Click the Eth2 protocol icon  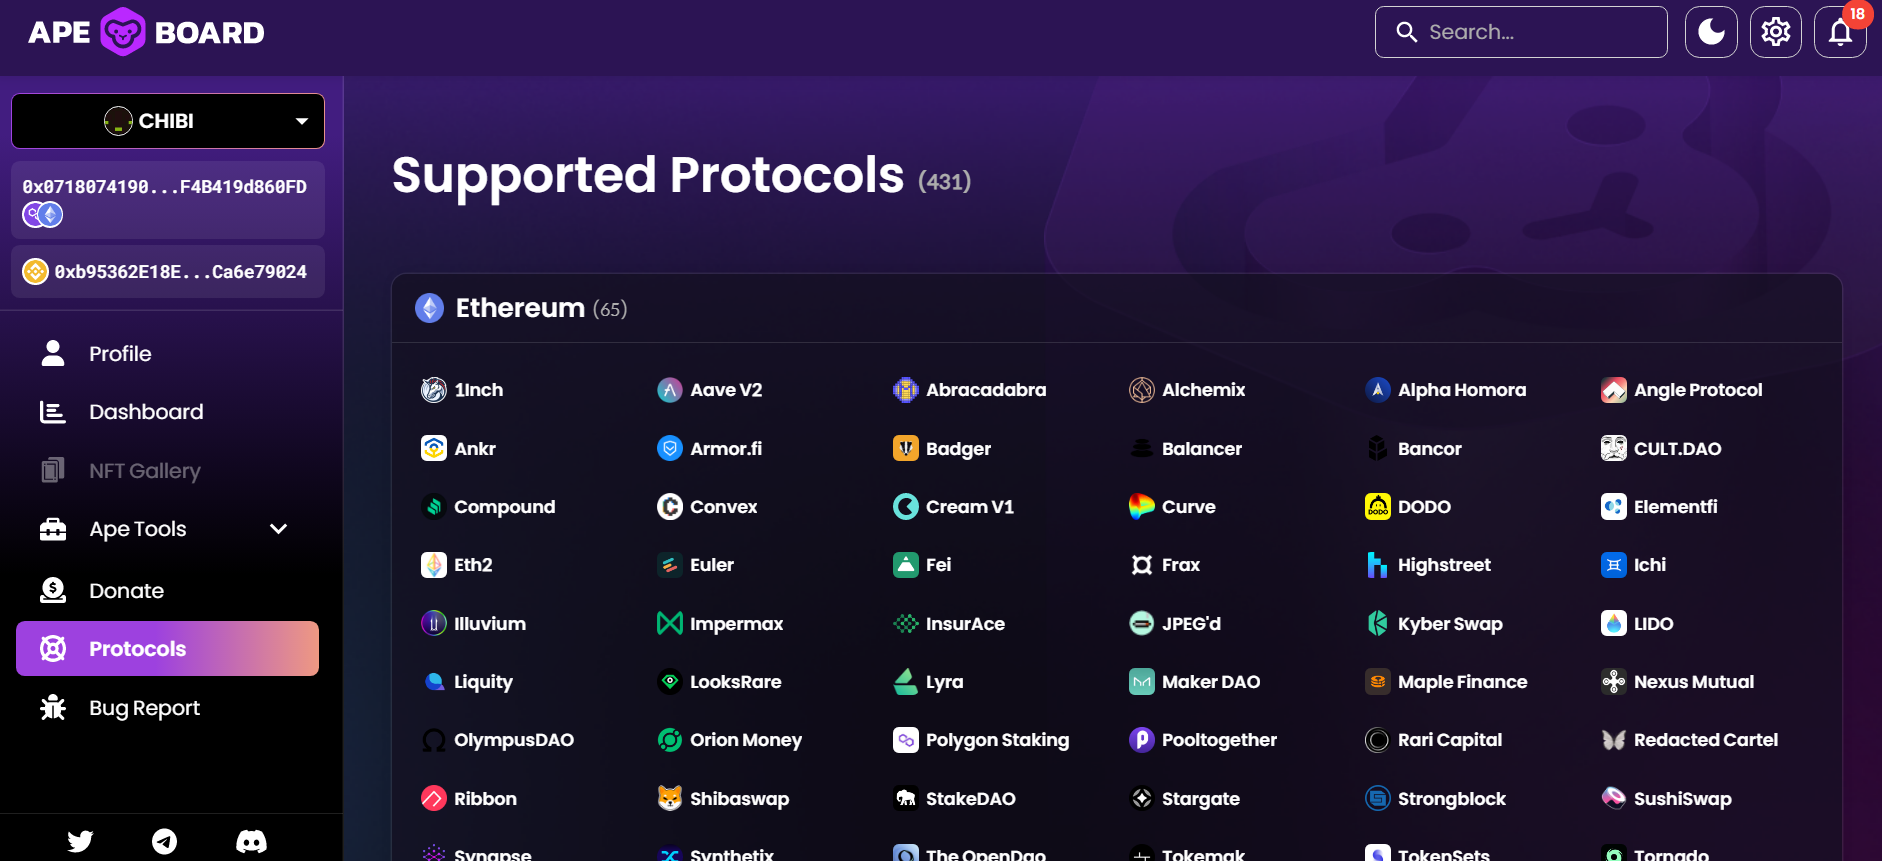tap(434, 565)
